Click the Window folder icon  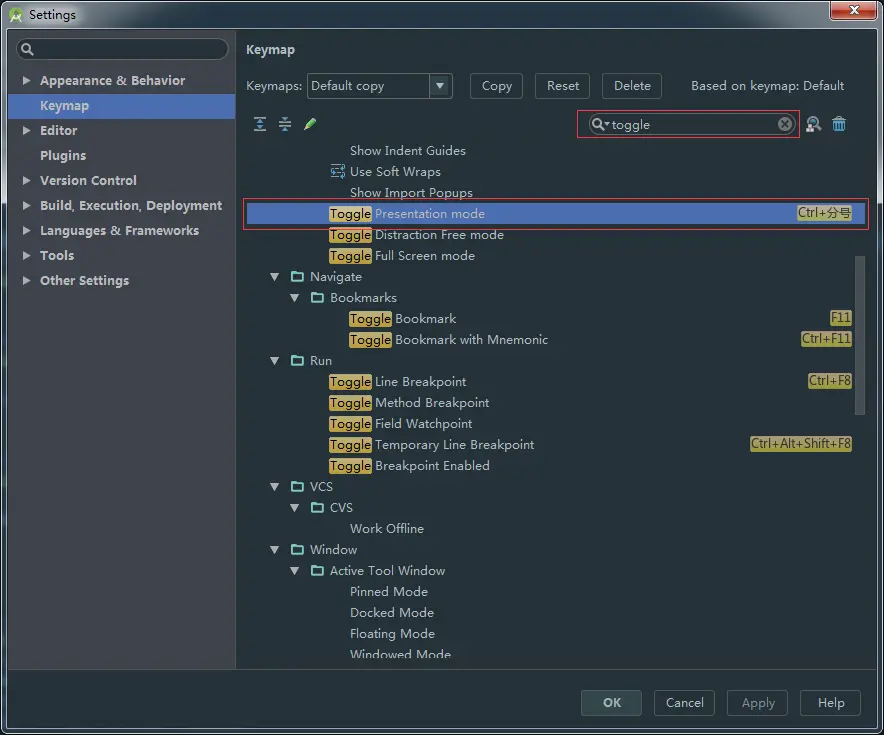click(x=297, y=549)
